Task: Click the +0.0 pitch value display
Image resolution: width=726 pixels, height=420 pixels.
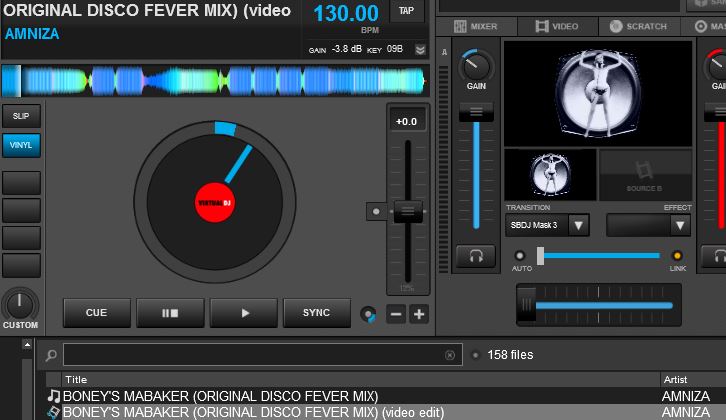Action: pos(407,121)
